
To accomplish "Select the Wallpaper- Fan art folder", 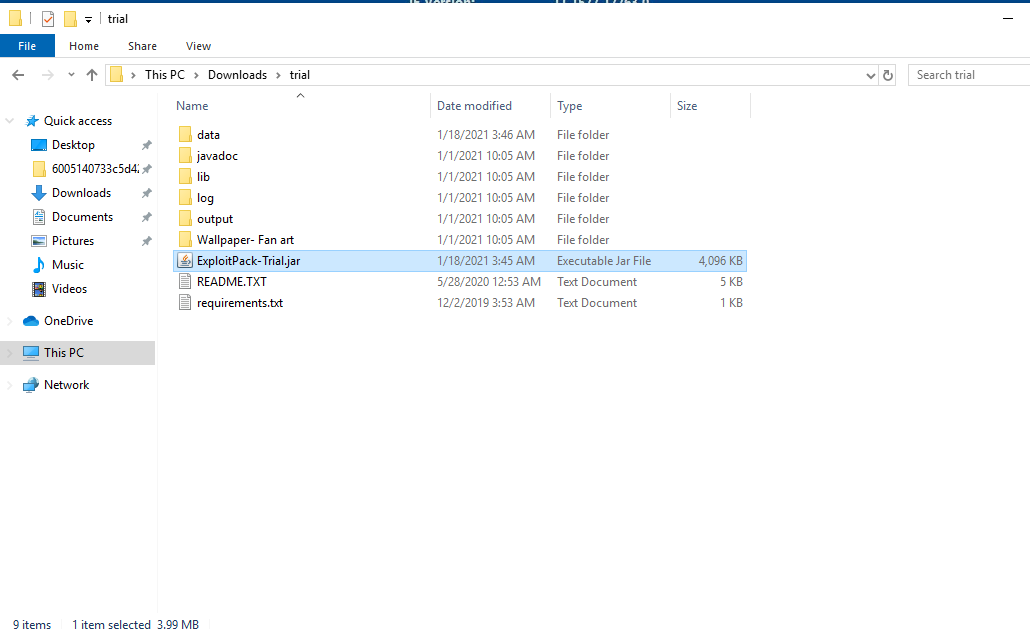I will [244, 240].
